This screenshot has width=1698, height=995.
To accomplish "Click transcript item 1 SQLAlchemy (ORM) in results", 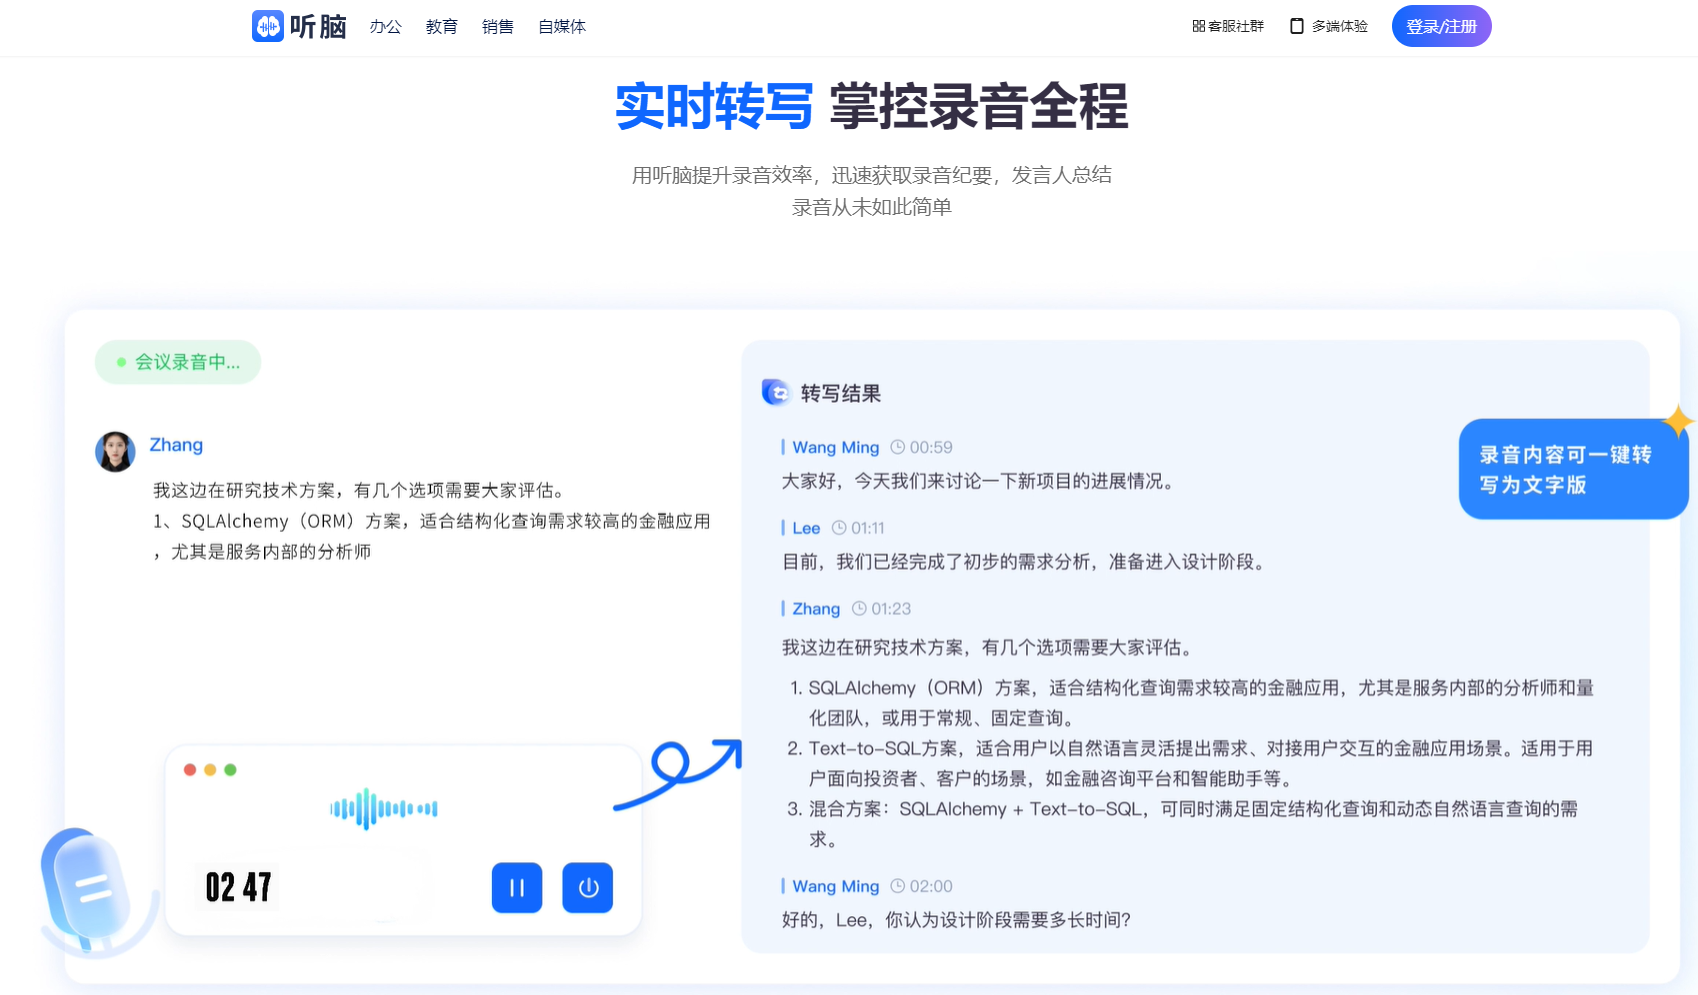I will (x=1190, y=703).
